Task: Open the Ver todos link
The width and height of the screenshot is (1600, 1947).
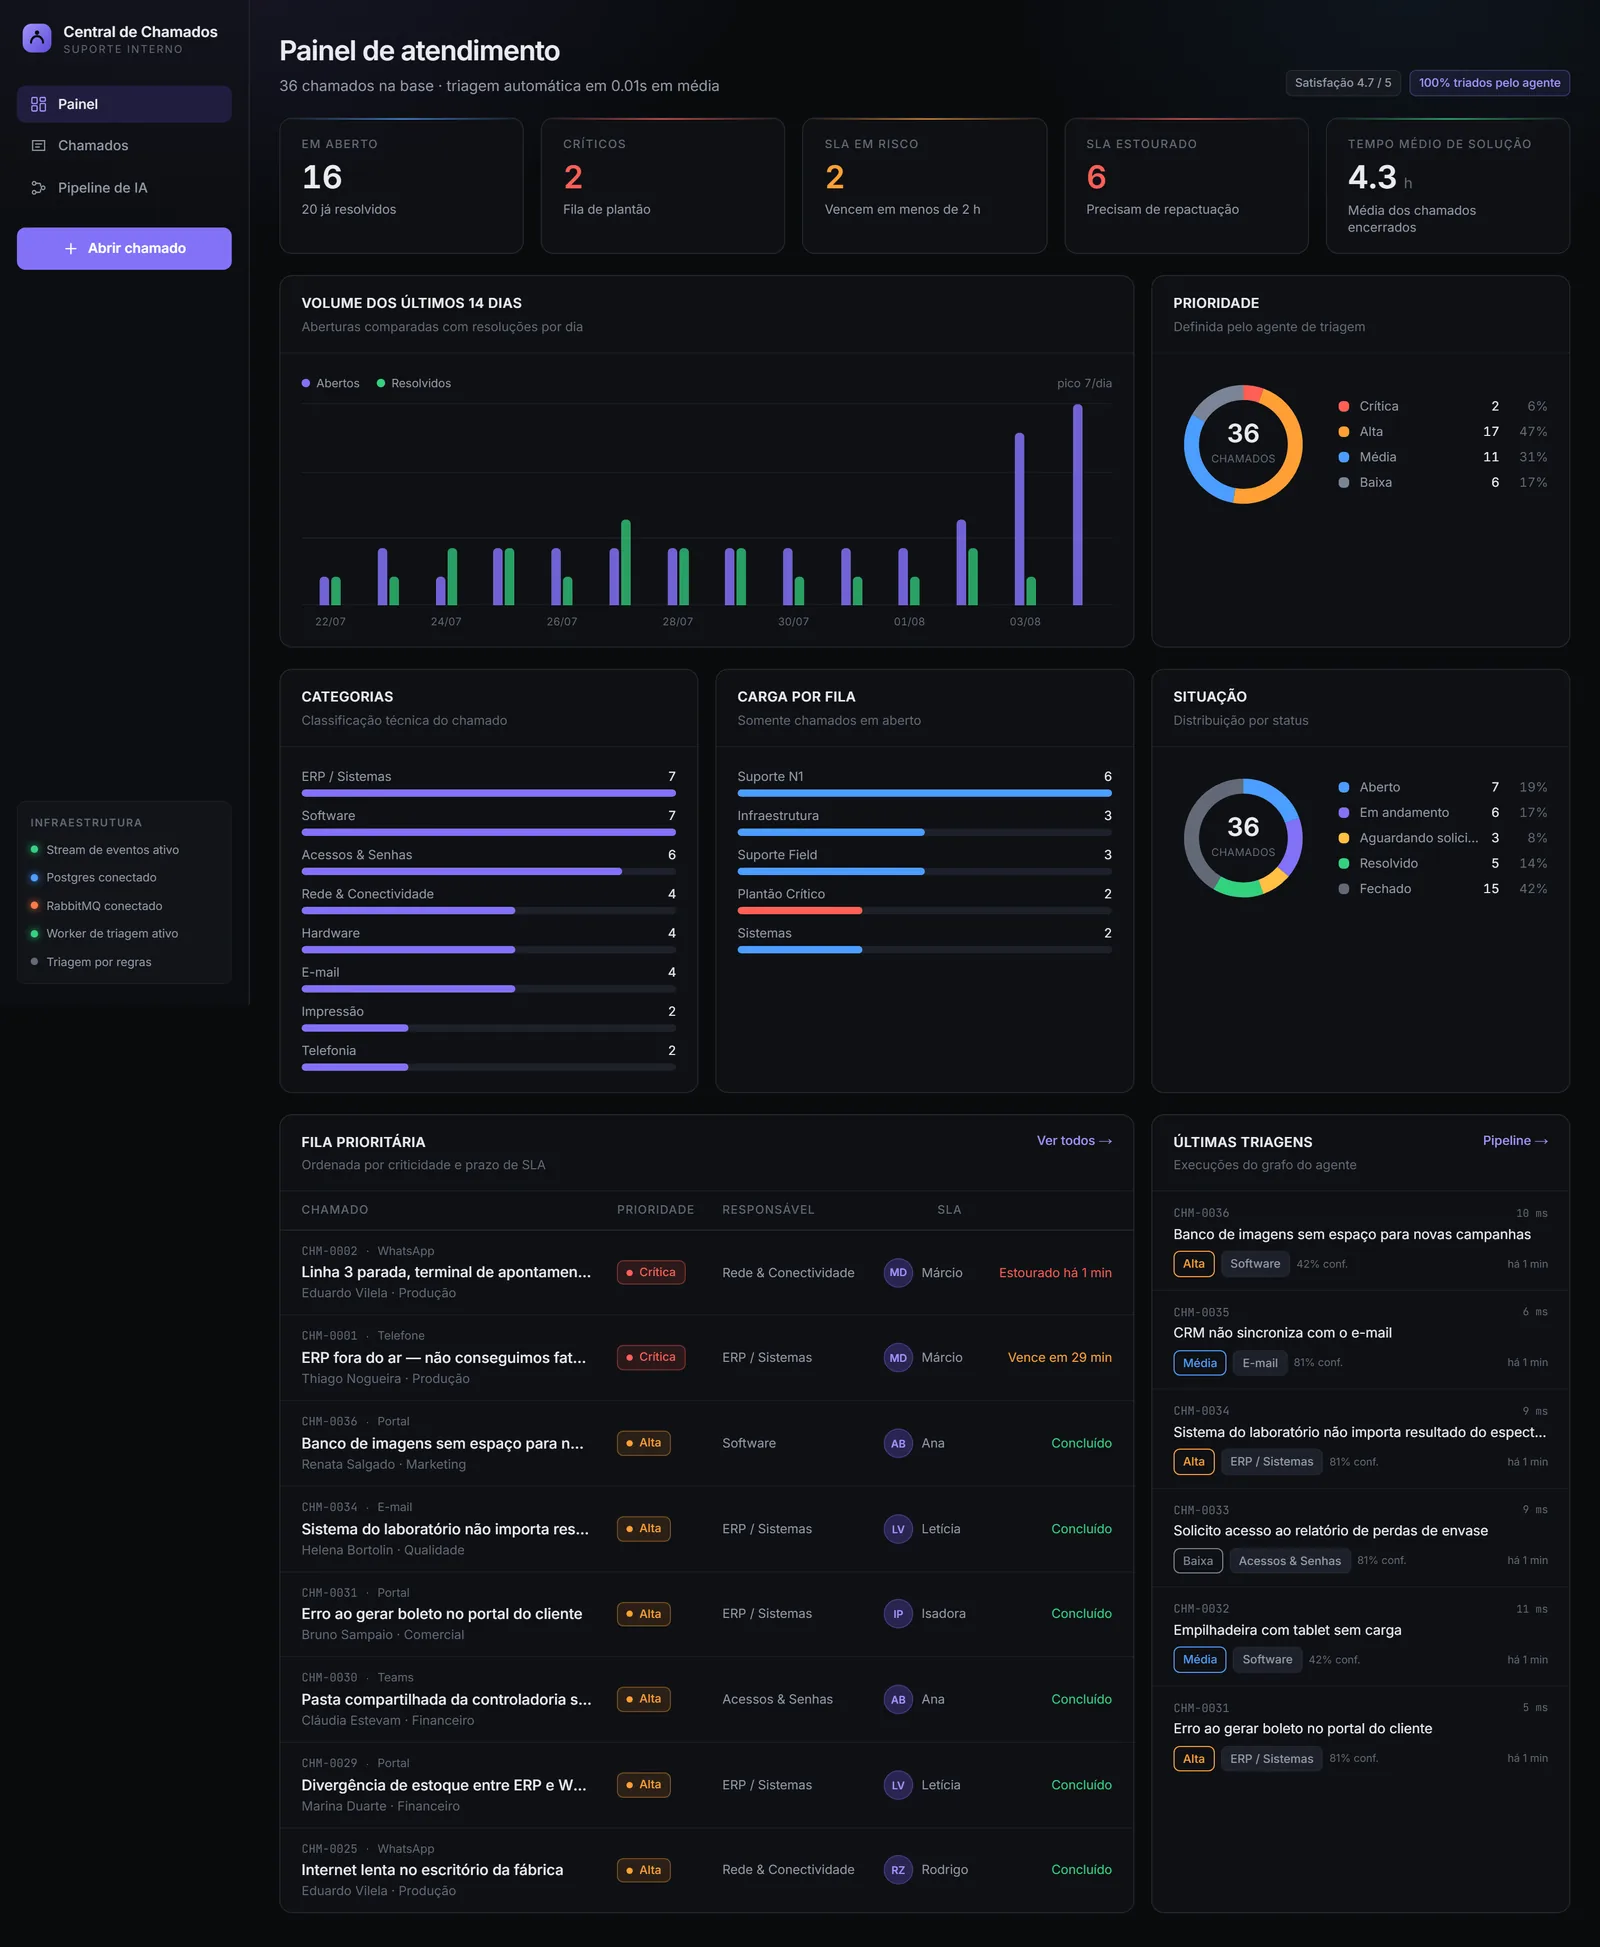Action: tap(1074, 1141)
